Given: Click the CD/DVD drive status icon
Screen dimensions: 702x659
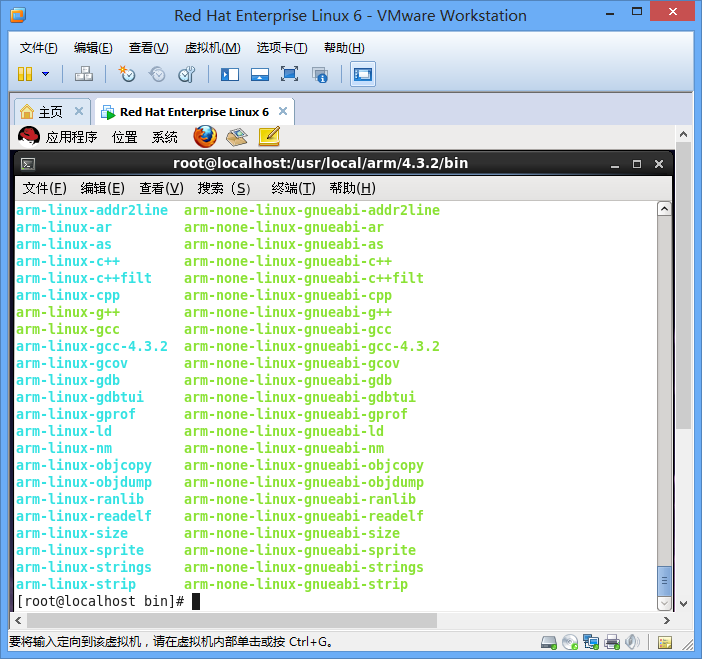Looking at the screenshot, I should point(570,642).
